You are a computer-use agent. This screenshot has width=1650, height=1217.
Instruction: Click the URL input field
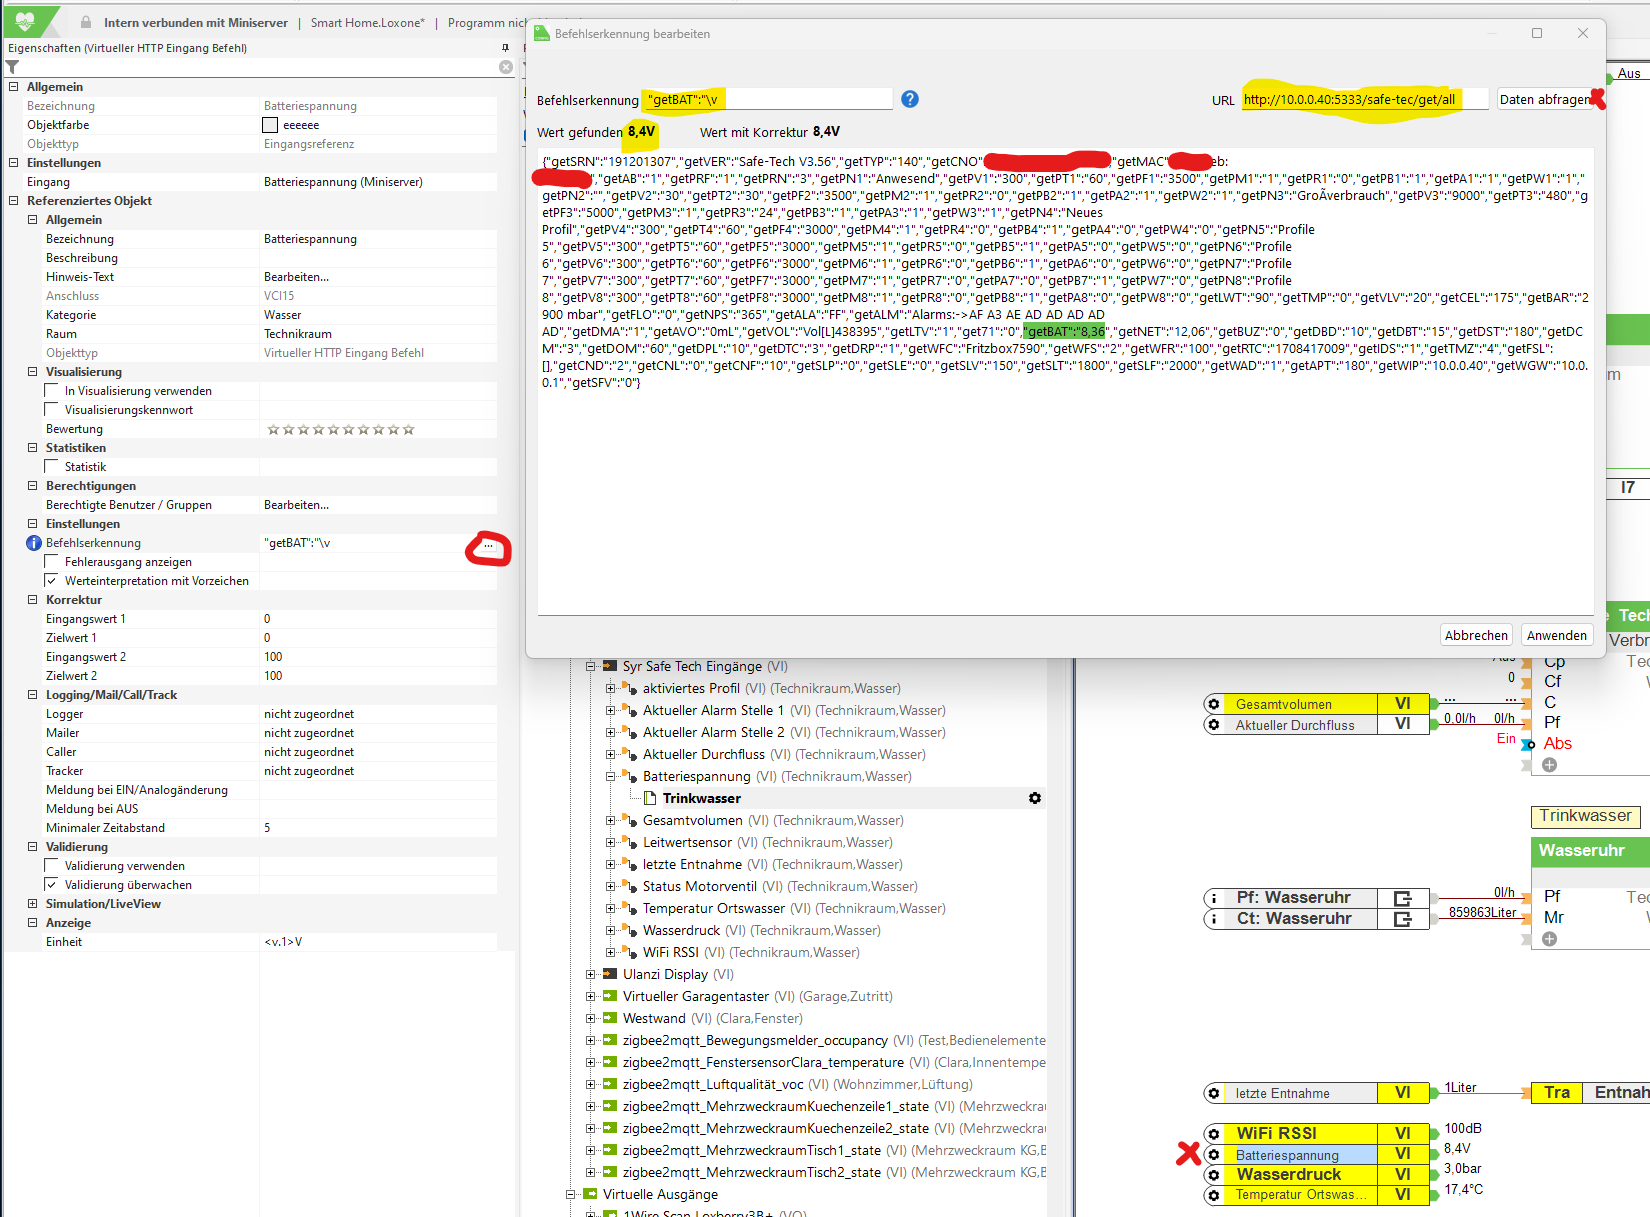(1365, 99)
